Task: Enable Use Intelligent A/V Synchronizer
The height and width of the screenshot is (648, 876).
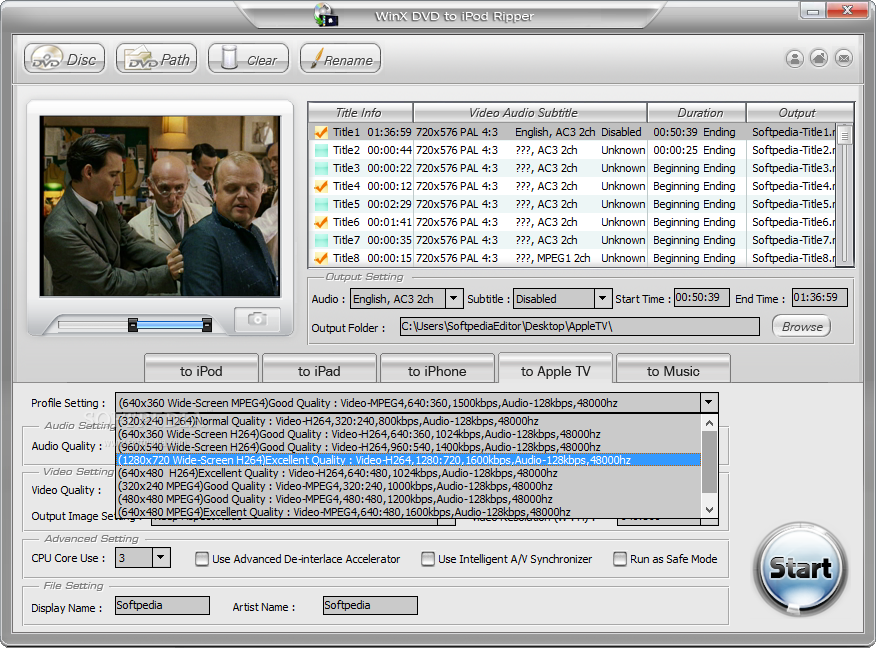Action: click(x=428, y=559)
